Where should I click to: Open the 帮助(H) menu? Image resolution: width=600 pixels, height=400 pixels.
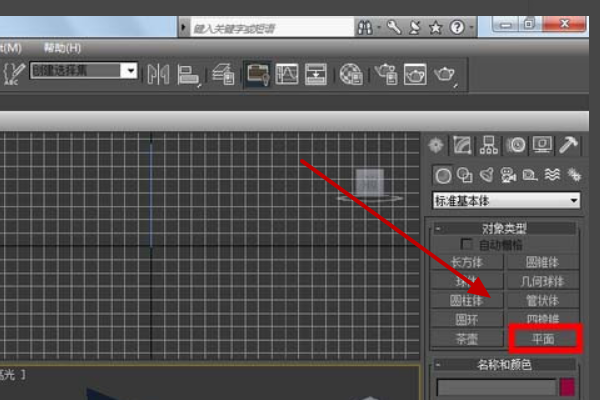(62, 48)
